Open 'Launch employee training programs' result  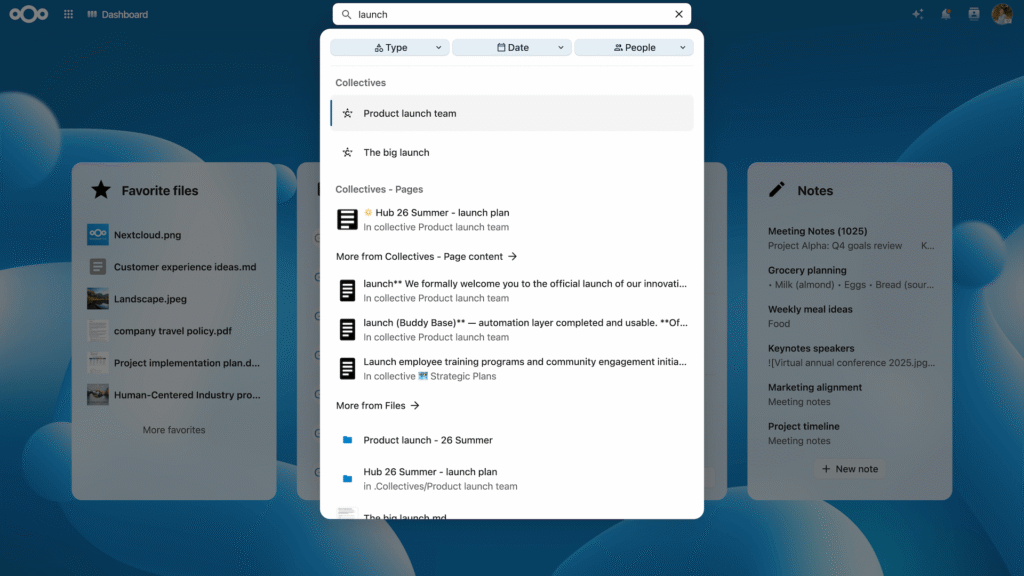pos(512,369)
